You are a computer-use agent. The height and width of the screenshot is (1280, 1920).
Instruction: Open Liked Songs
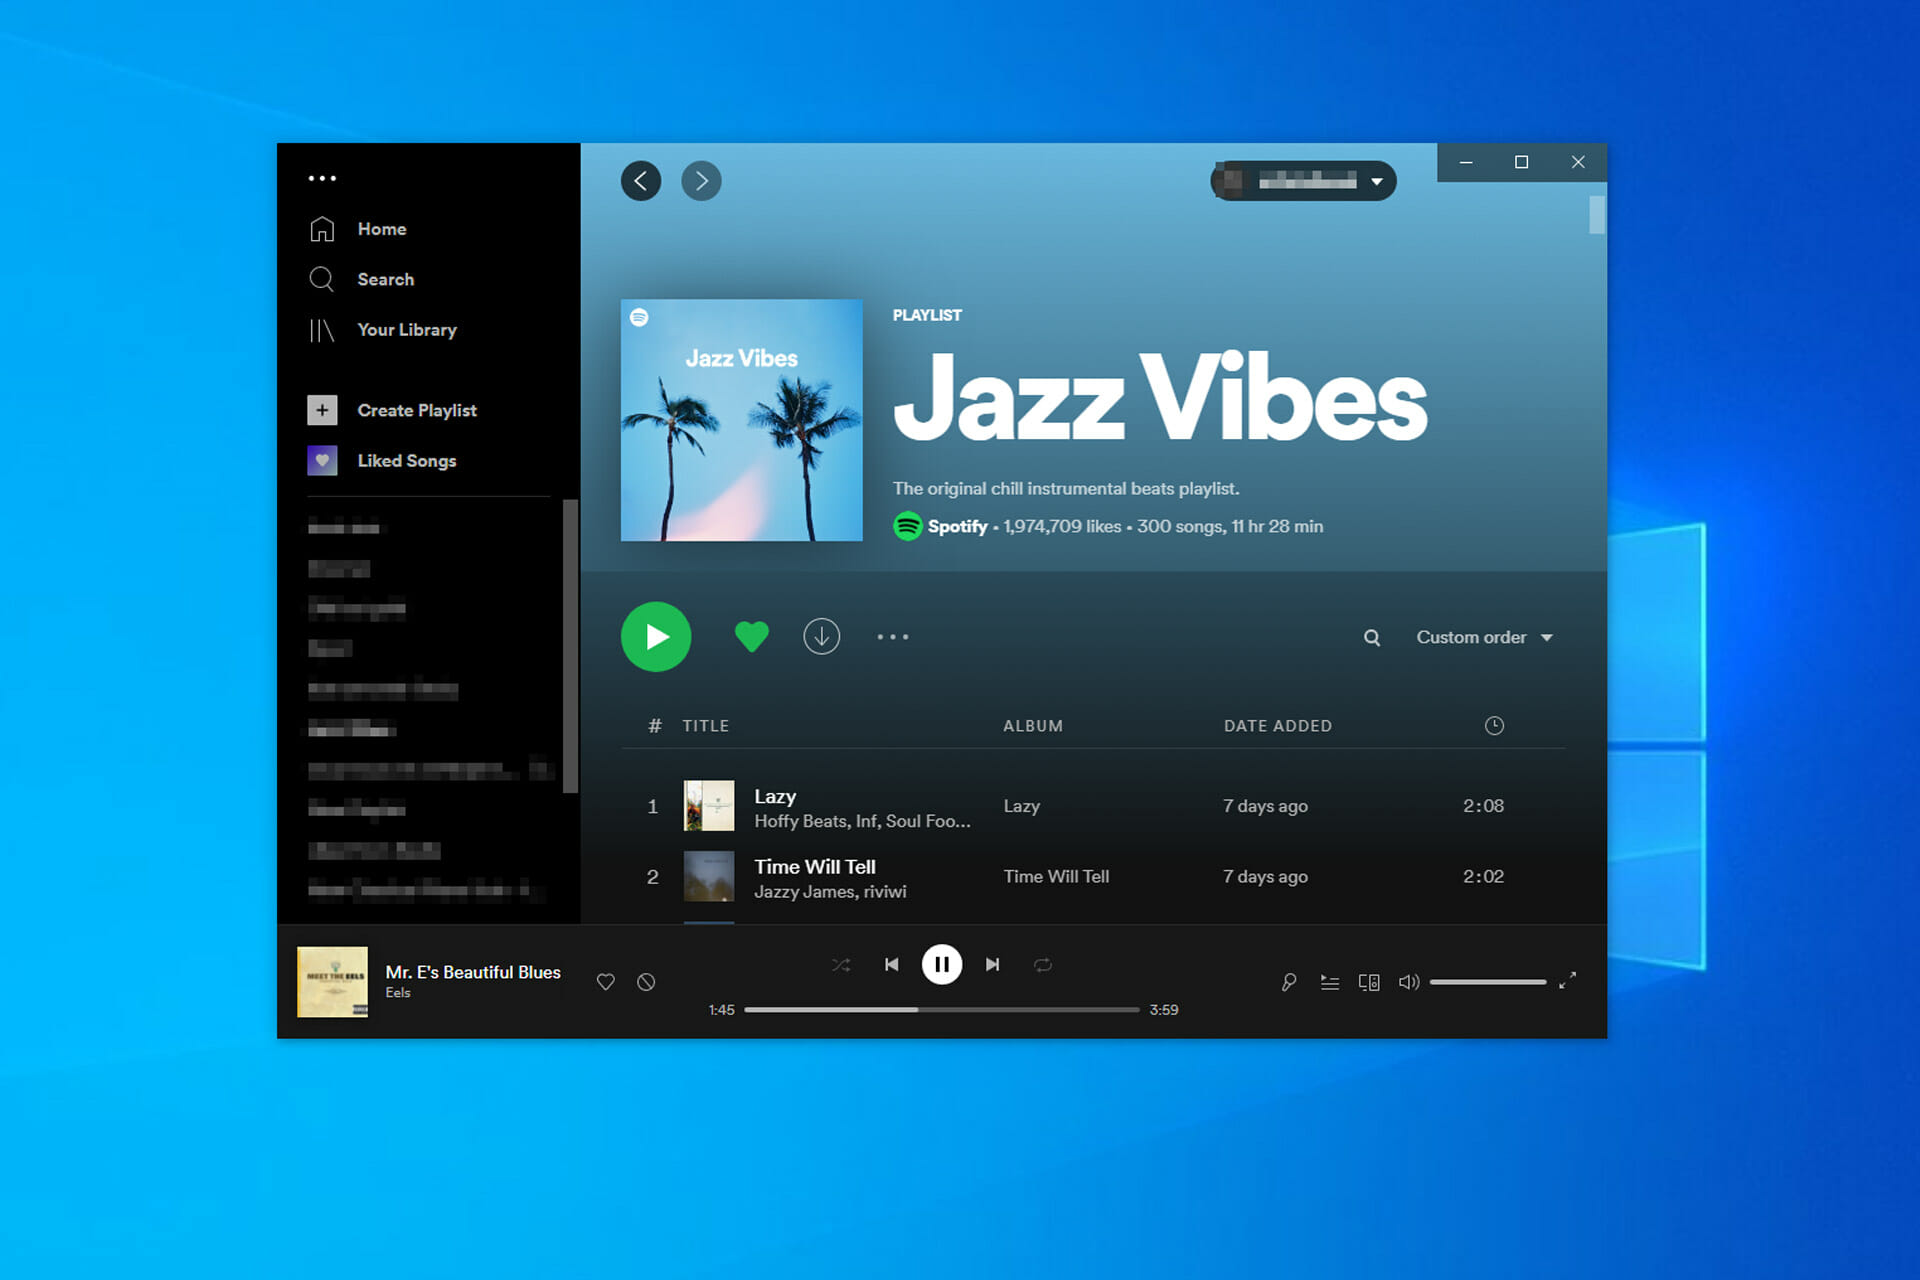[407, 460]
